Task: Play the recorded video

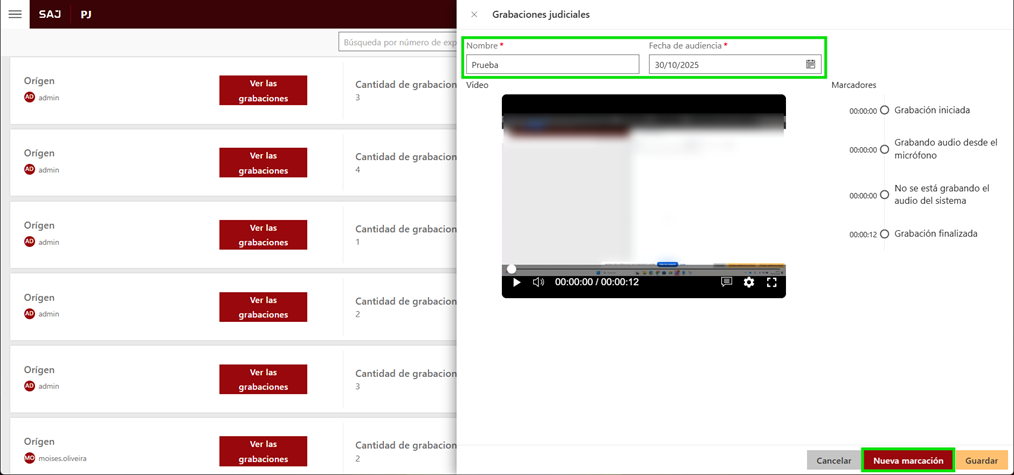Action: tap(517, 283)
